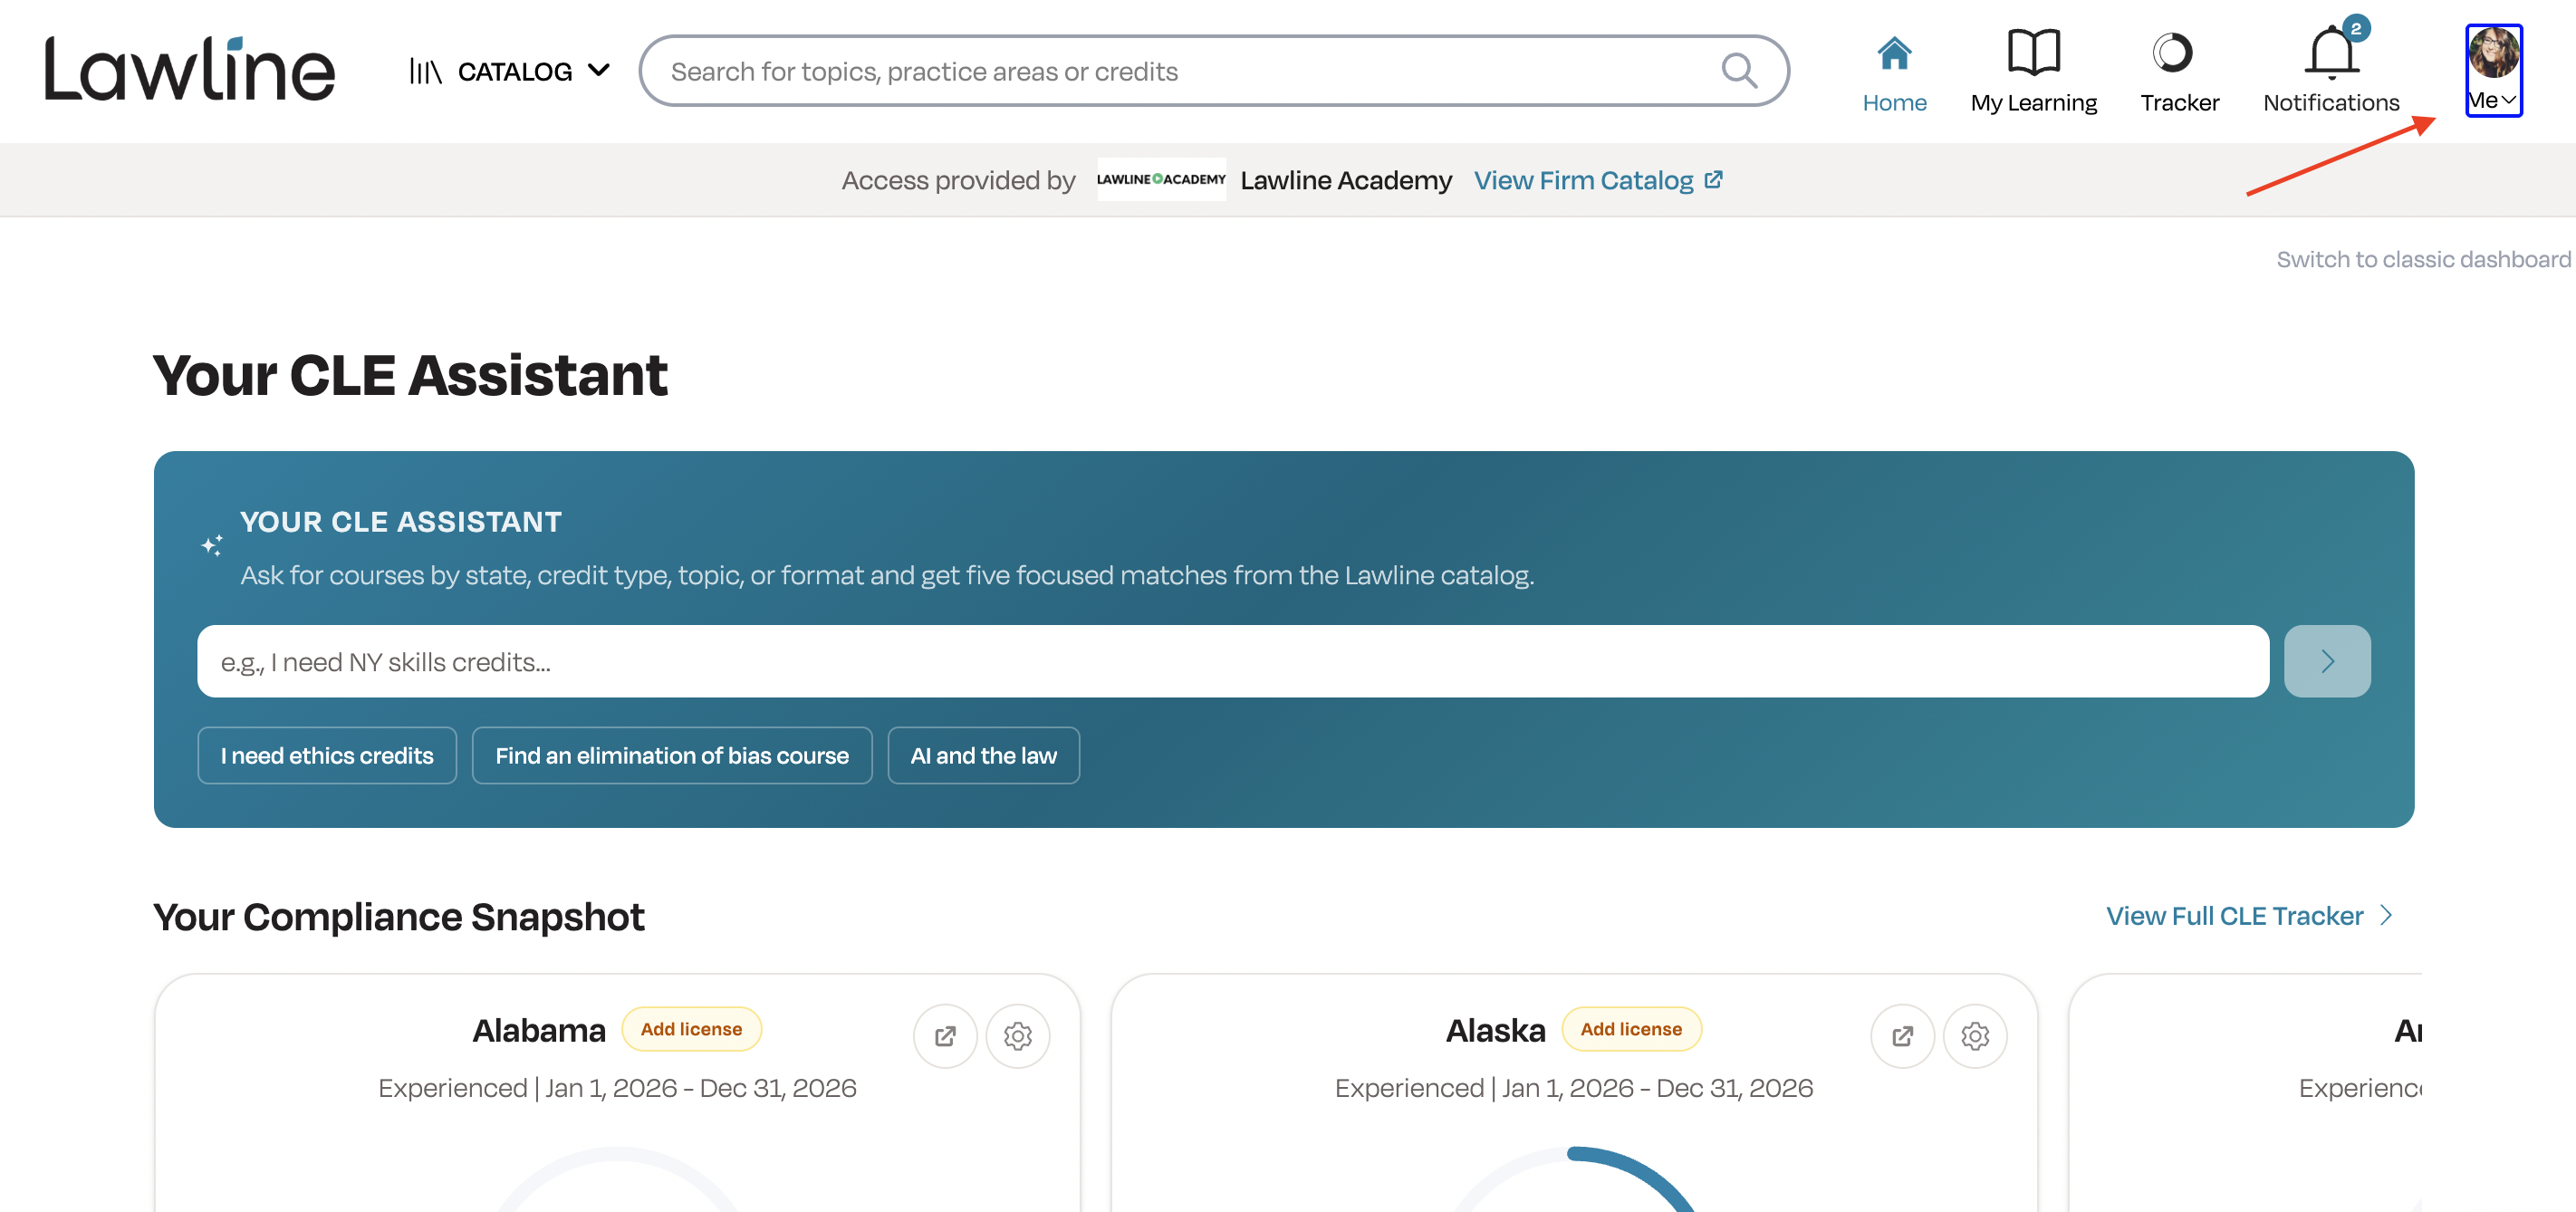Image resolution: width=2576 pixels, height=1212 pixels.
Task: Choose 'Find an elimination of bias course'
Action: pyautogui.click(x=672, y=756)
